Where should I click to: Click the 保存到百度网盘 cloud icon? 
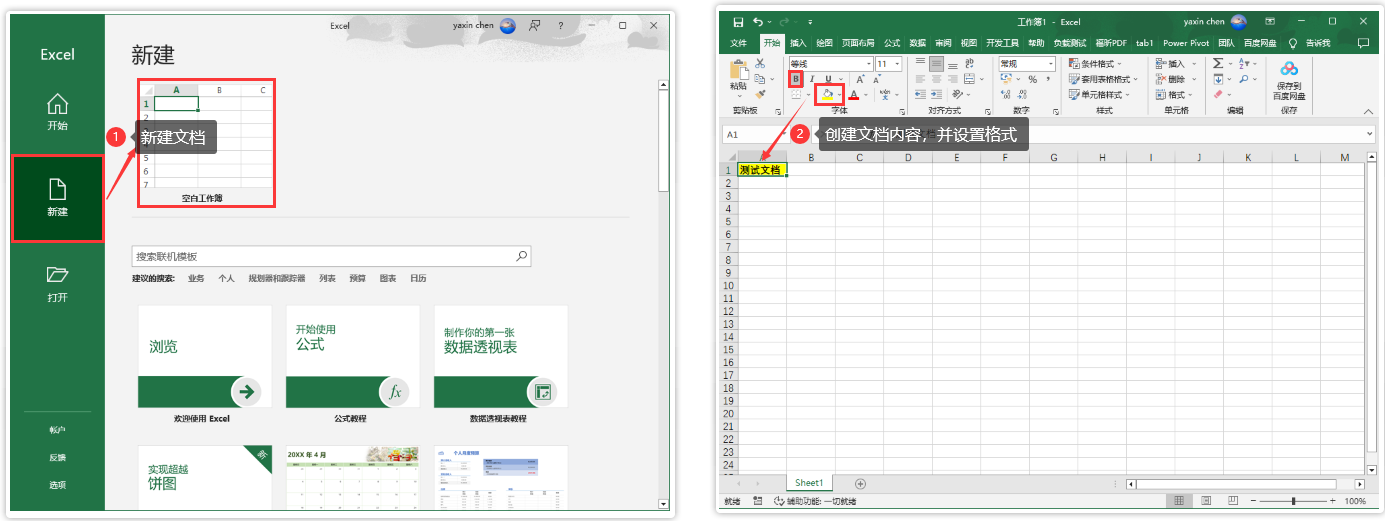1289,69
